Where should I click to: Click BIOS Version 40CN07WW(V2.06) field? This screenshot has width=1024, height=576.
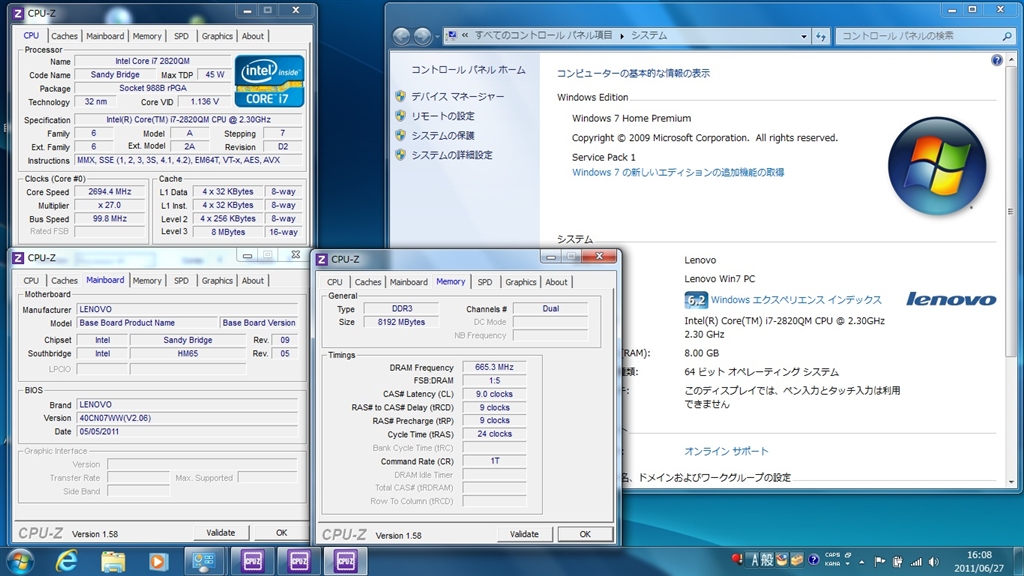[187, 418]
